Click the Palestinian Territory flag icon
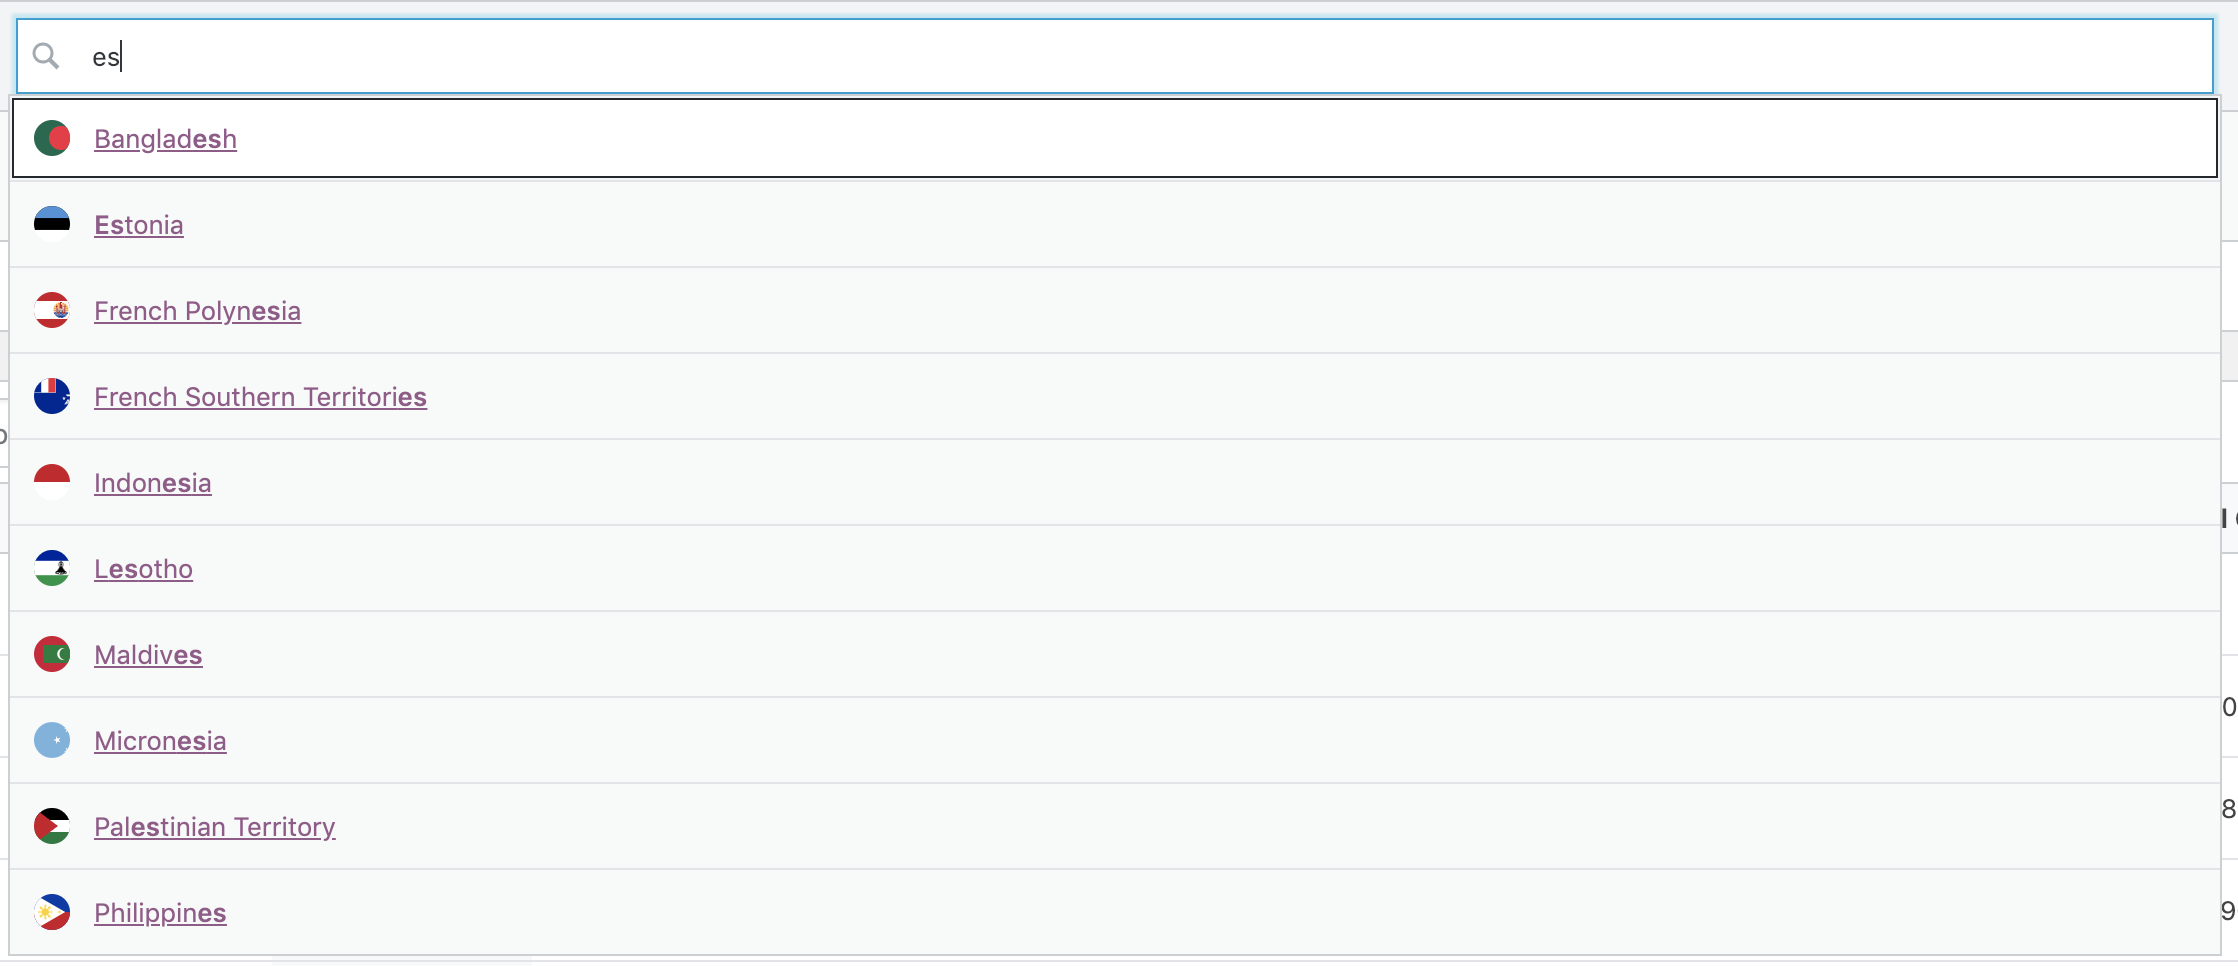 click(x=52, y=826)
